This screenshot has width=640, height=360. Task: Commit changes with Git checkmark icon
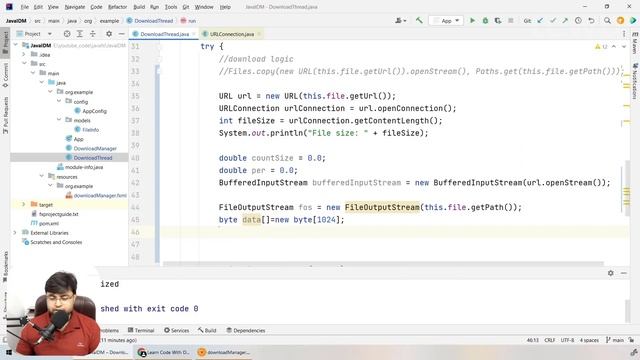coord(553,20)
